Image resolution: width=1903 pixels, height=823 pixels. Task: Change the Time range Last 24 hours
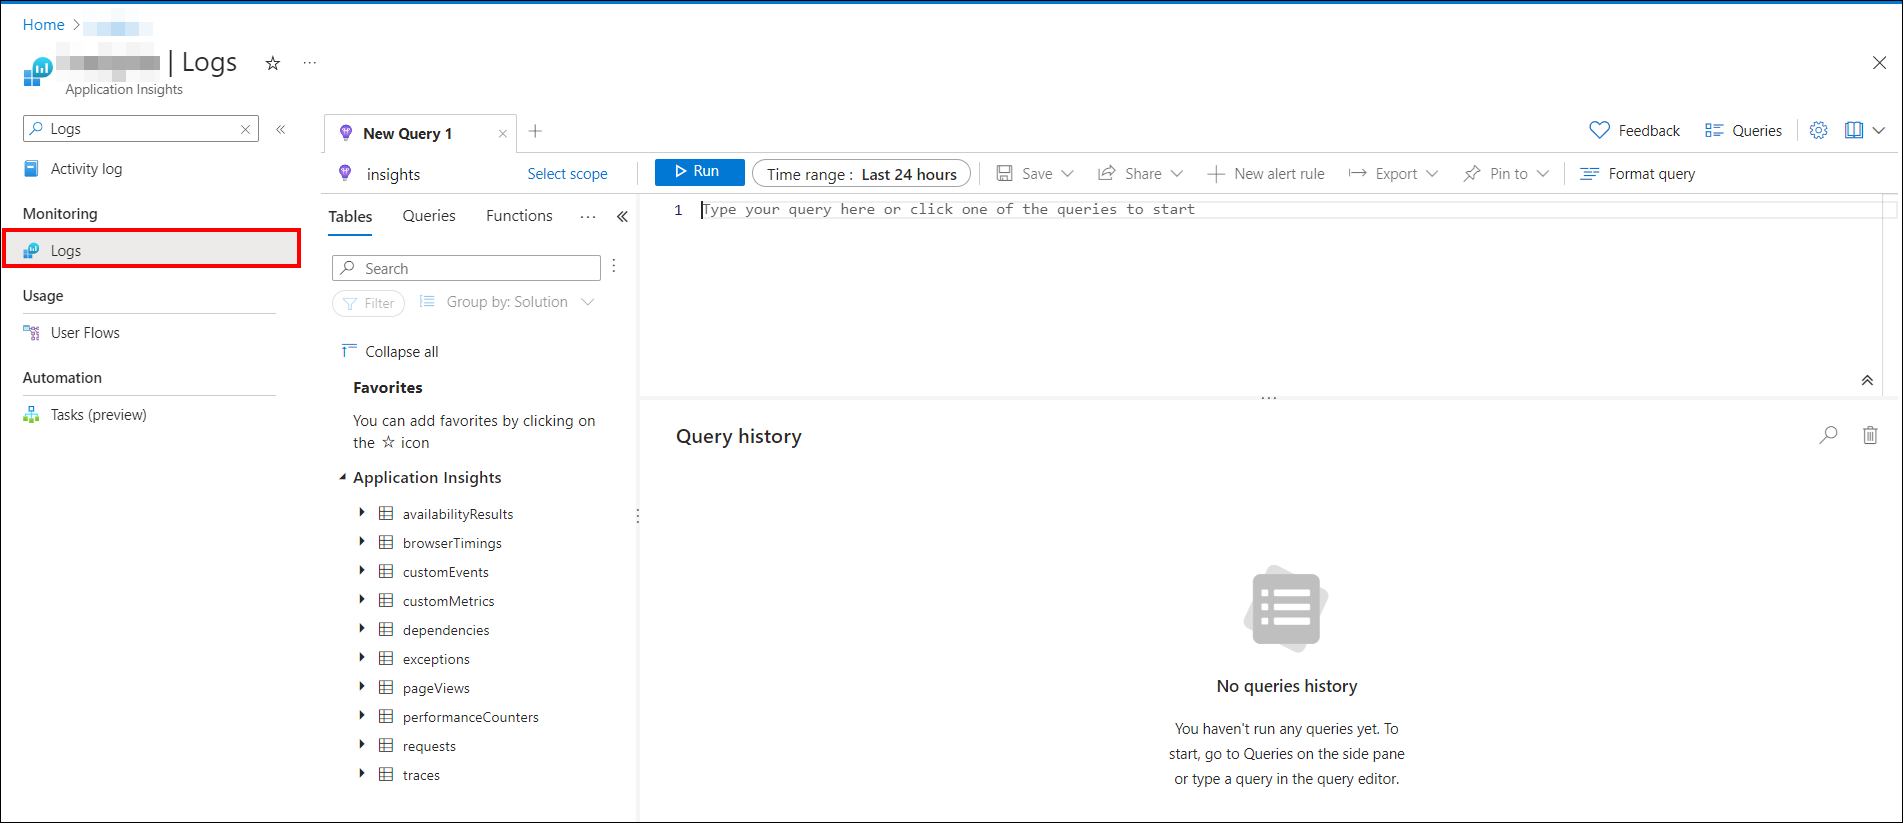[x=861, y=174]
